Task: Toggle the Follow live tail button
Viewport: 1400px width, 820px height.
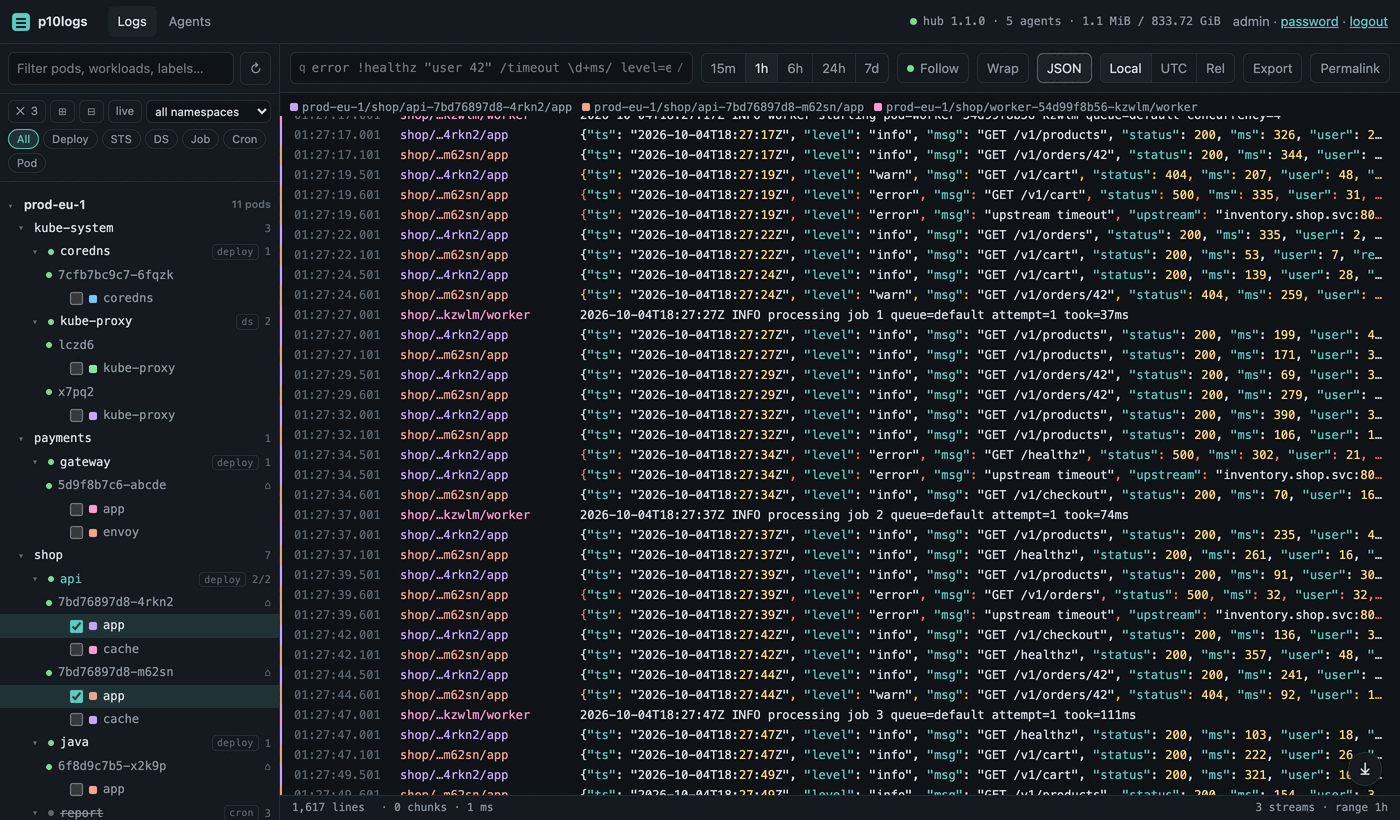Action: (932, 68)
